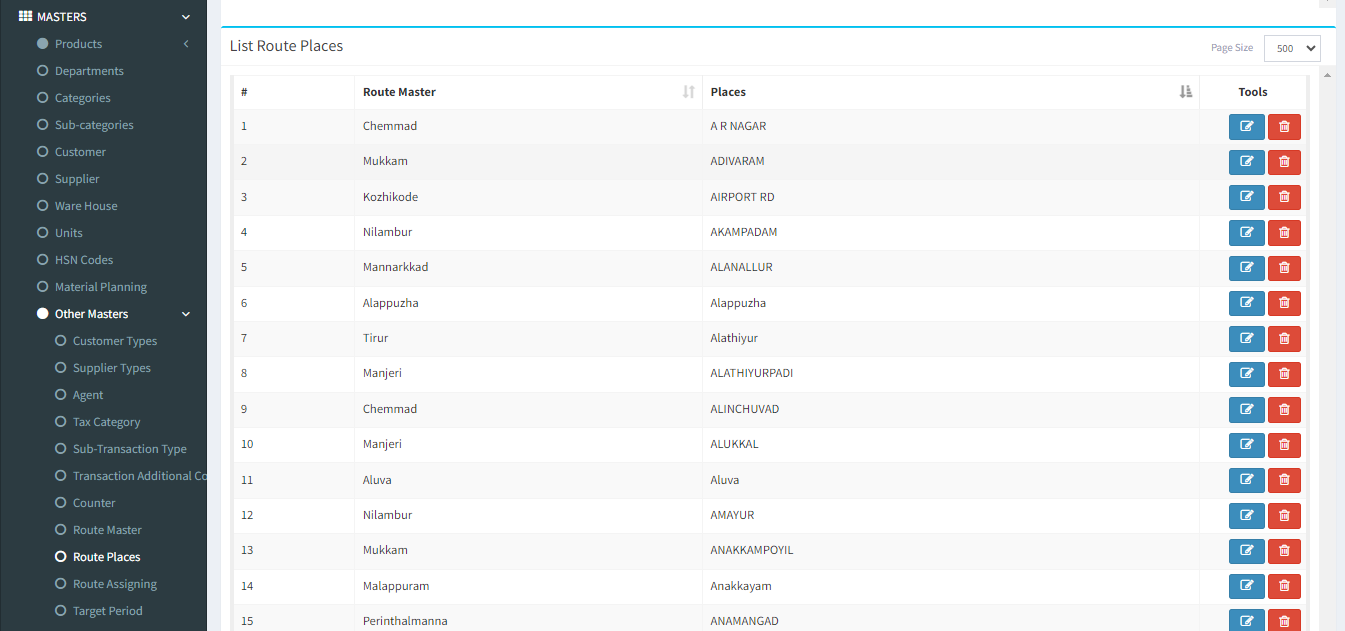Open the Customer master

click(80, 152)
